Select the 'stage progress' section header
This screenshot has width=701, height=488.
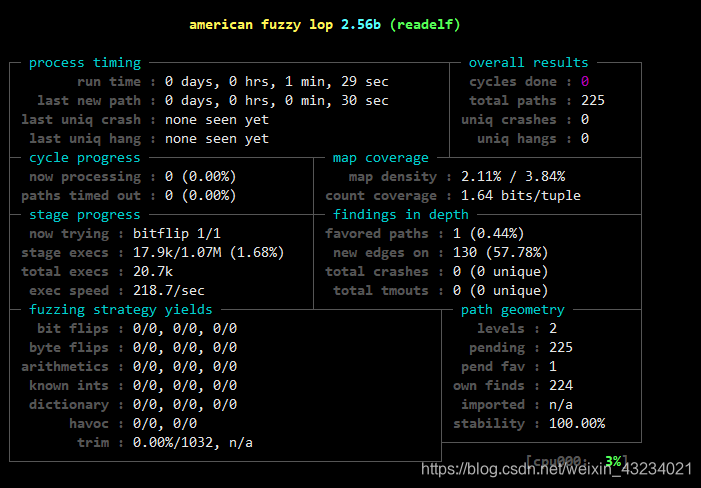[x=85, y=215]
